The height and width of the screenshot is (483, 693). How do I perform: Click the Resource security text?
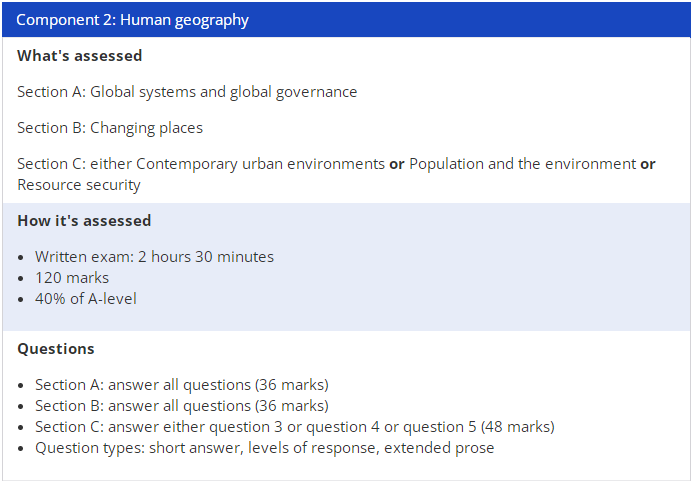pyautogui.click(x=79, y=185)
